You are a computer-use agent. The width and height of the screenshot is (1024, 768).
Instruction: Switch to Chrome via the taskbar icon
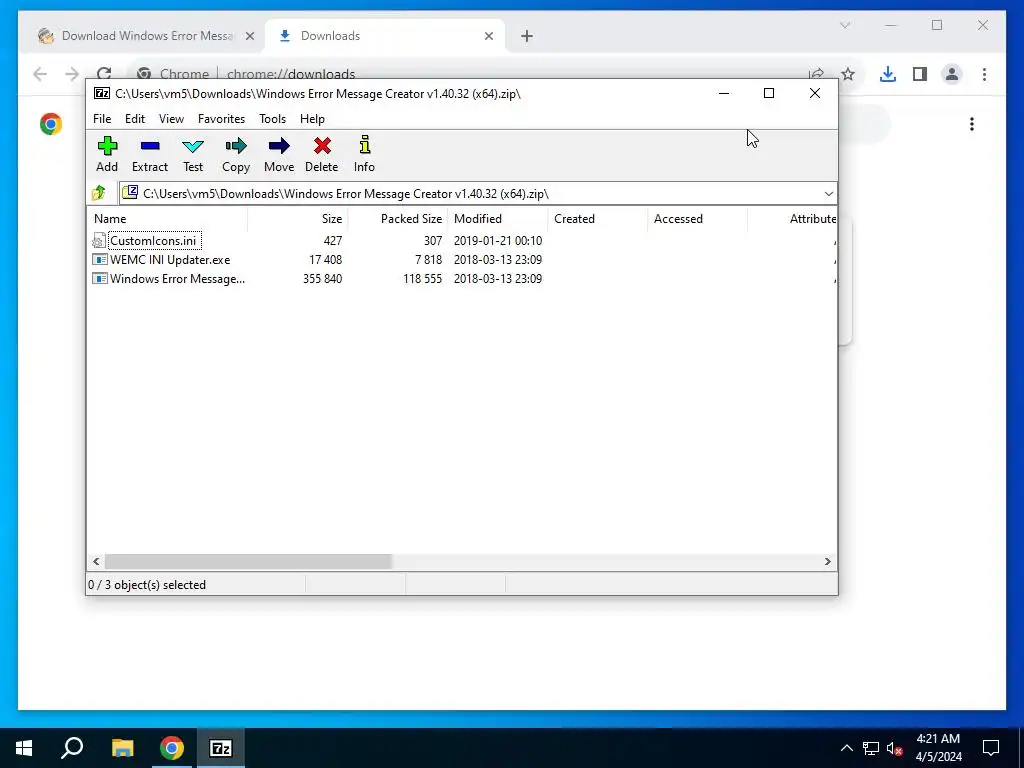coord(172,748)
